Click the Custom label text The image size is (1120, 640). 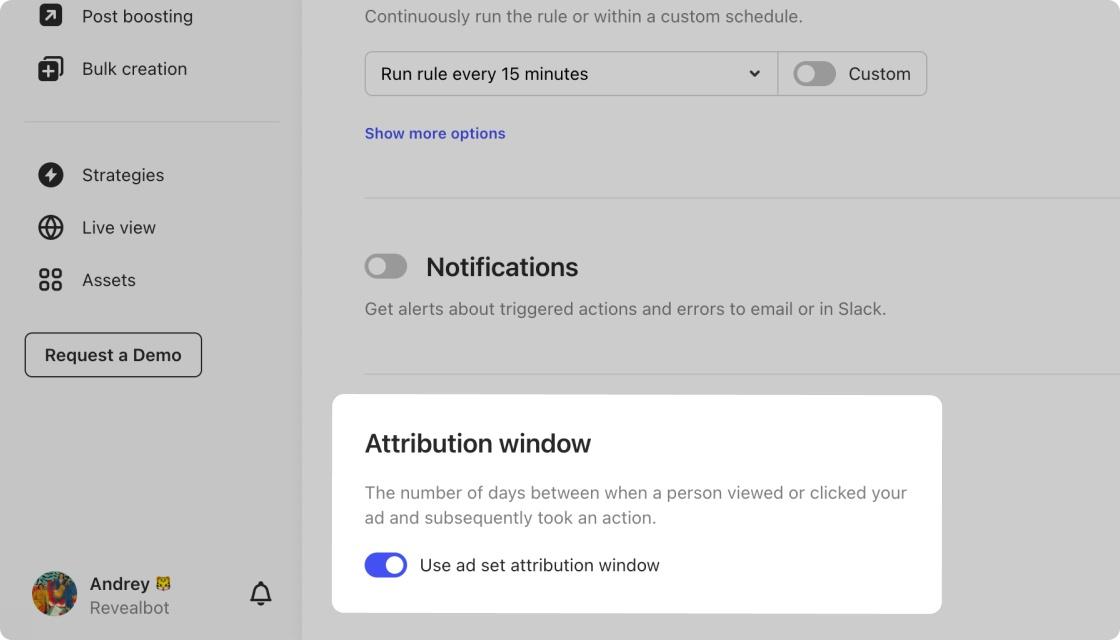click(x=879, y=74)
